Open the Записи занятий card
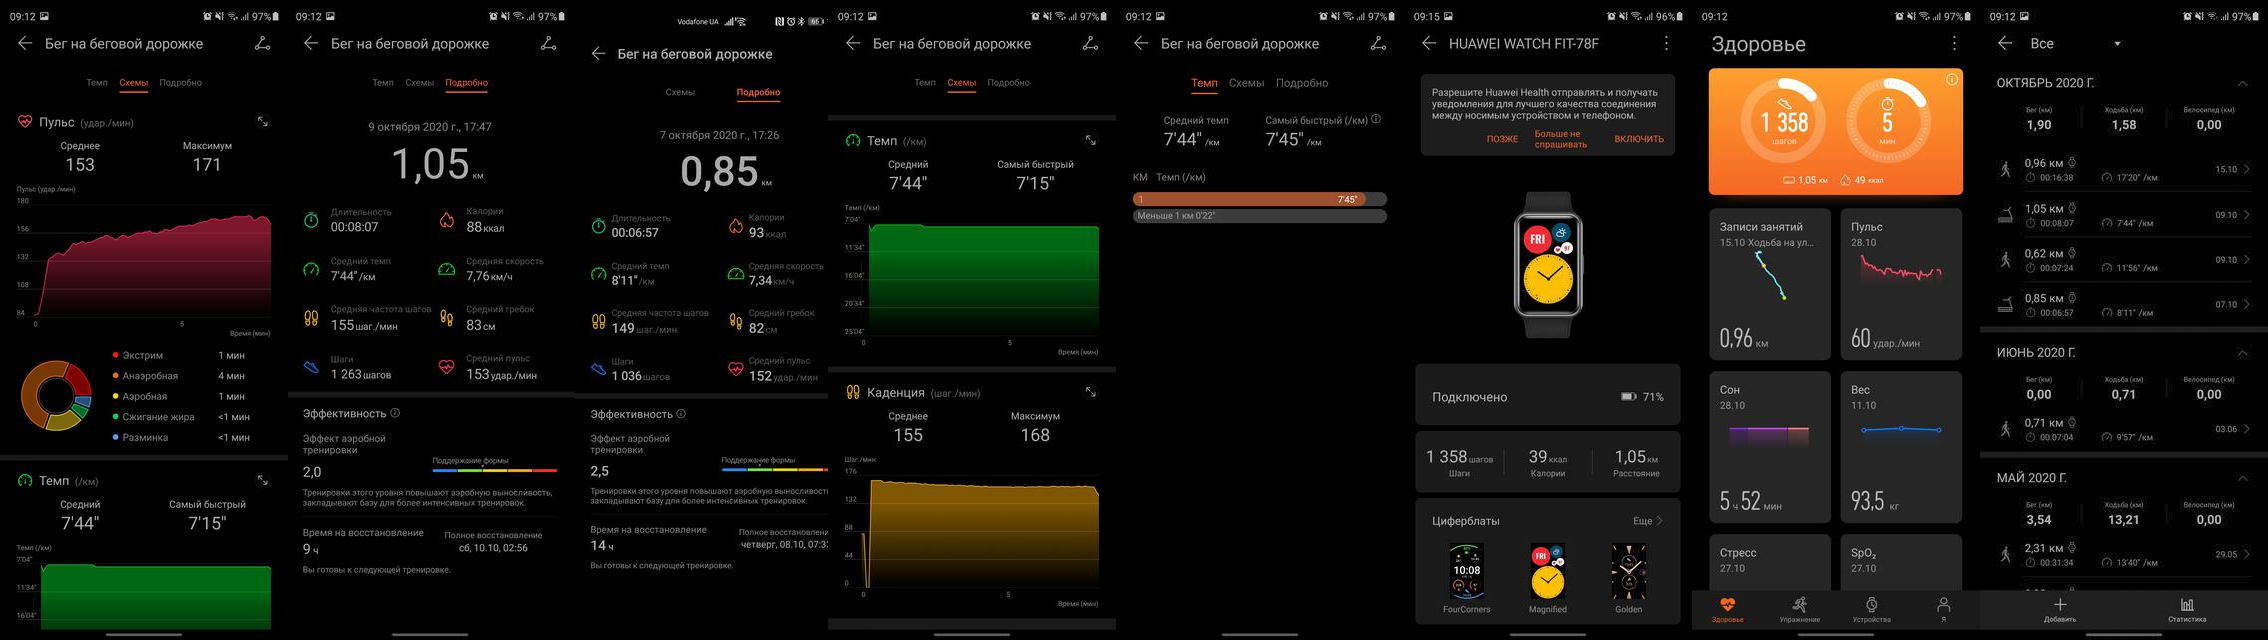Viewport: 2268px width, 640px height. 1770,284
